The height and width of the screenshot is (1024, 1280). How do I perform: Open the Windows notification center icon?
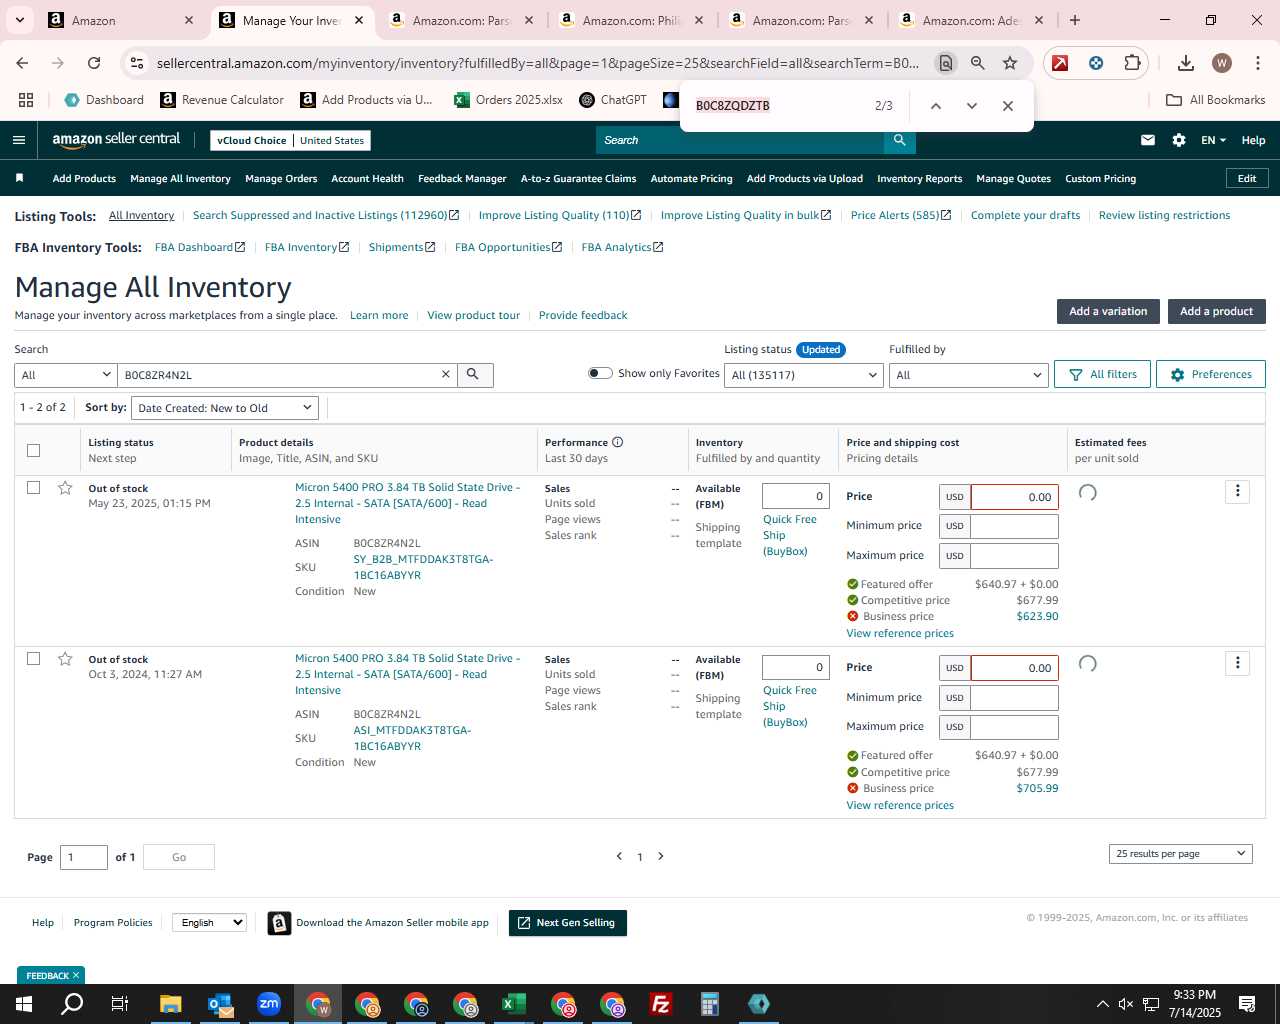(1247, 1004)
